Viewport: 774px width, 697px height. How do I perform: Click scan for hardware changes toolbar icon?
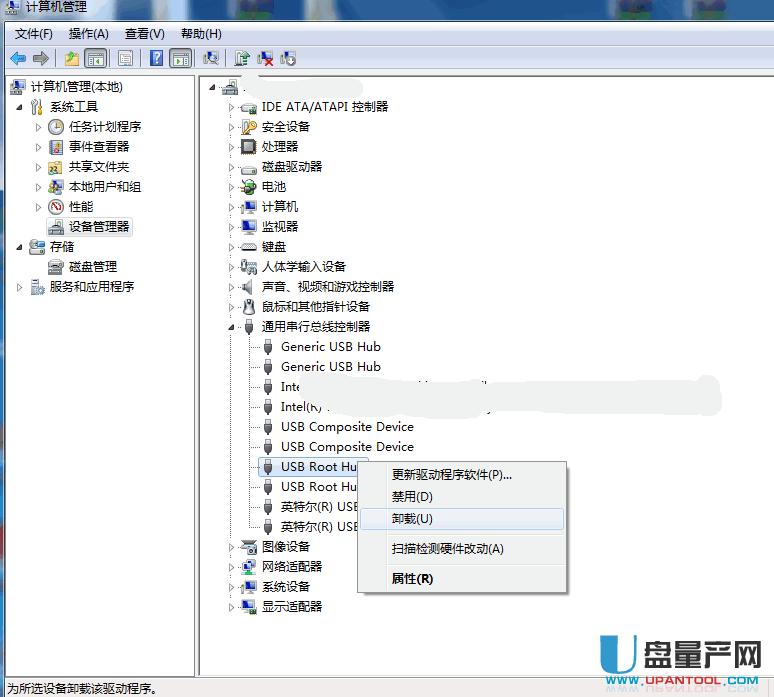211,58
